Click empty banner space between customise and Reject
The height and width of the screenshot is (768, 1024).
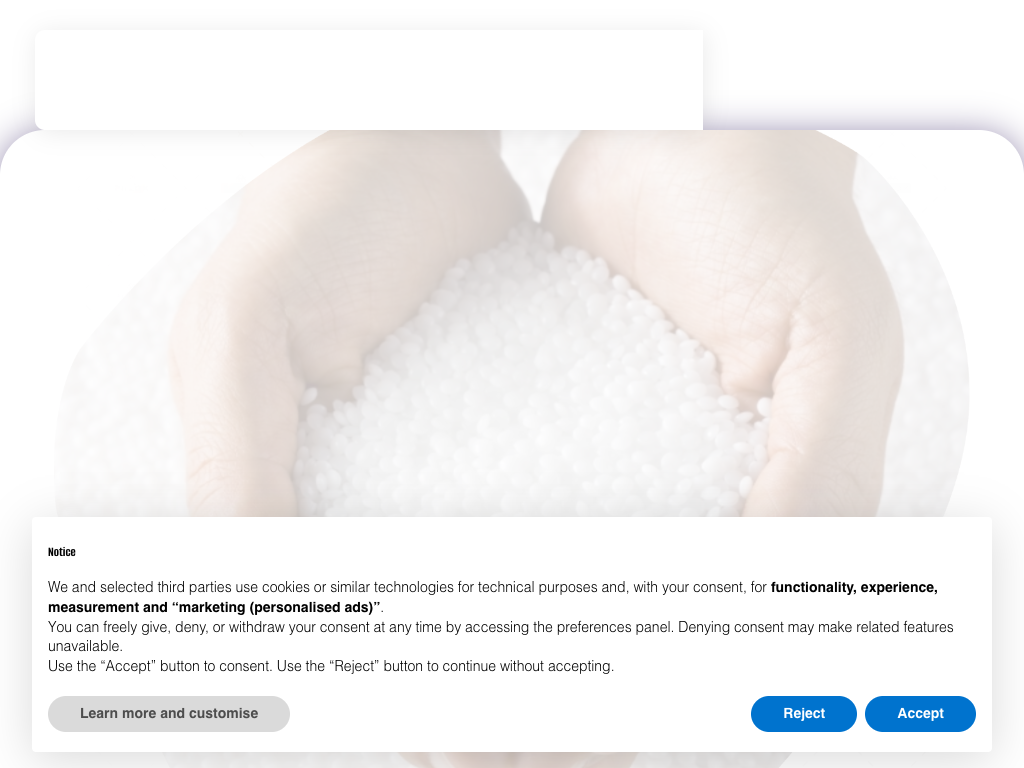[x=520, y=713]
